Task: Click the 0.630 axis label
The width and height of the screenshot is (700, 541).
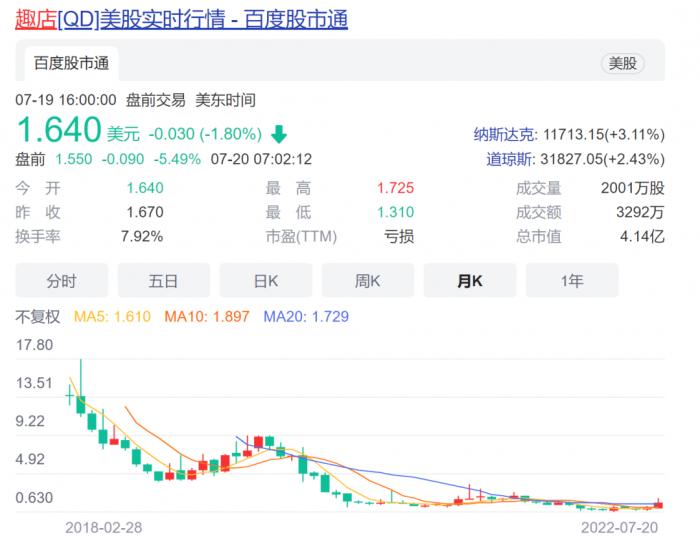Action: (34, 497)
